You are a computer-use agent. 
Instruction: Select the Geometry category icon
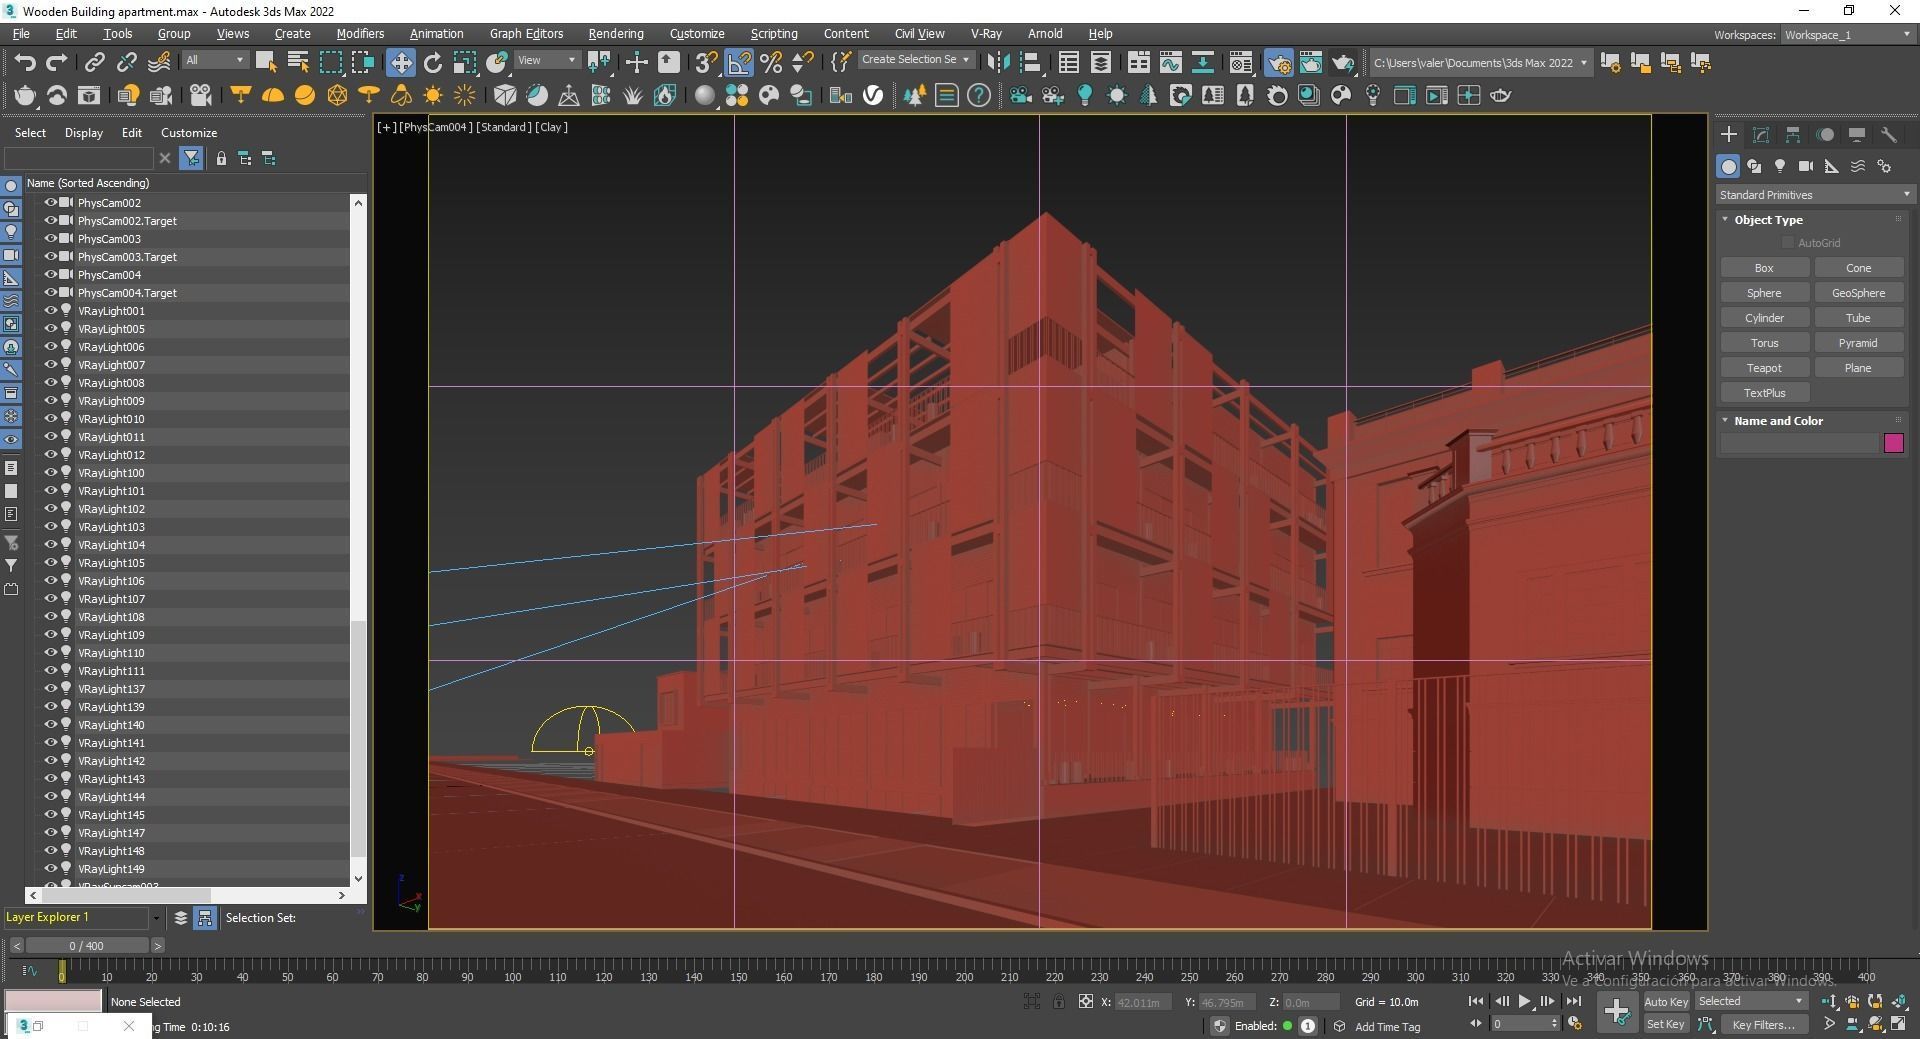pyautogui.click(x=1728, y=166)
